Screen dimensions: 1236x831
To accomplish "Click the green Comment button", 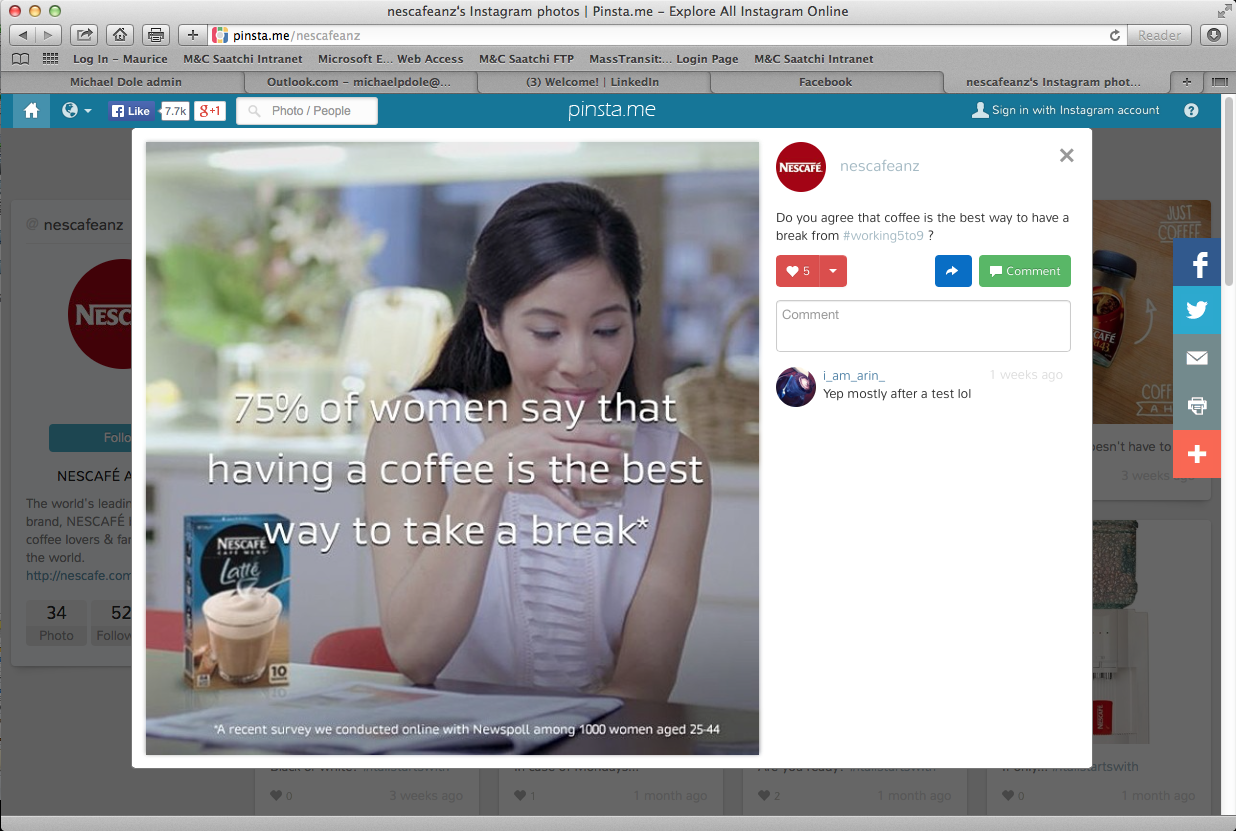I will point(1024,271).
